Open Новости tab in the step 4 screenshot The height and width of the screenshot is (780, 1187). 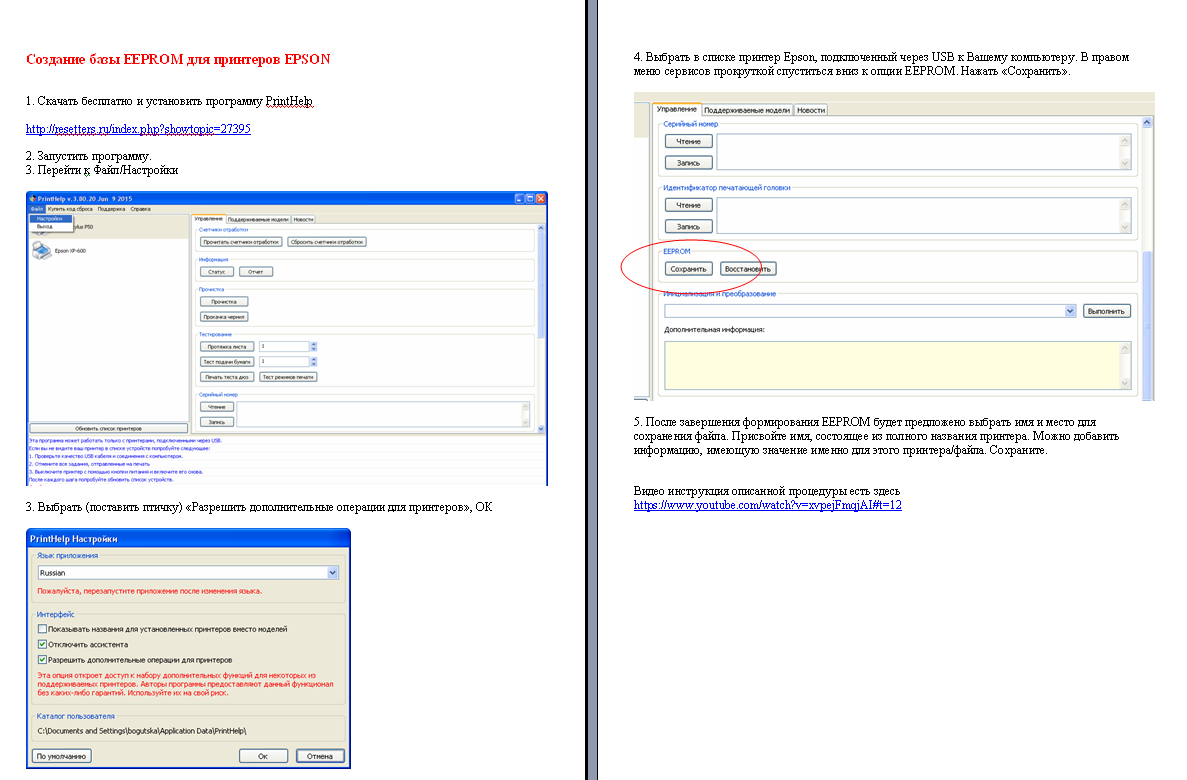[811, 110]
